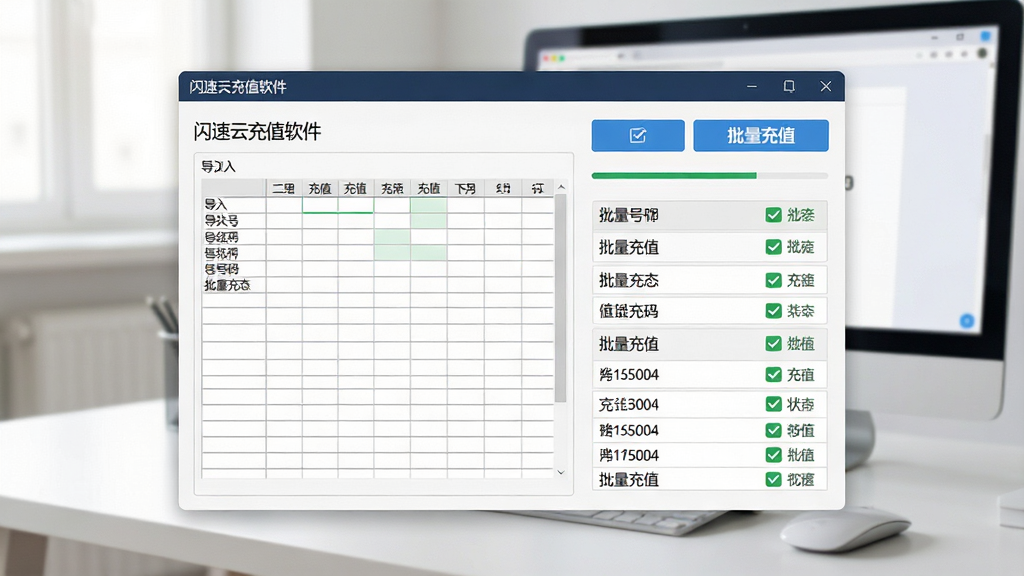Screen dimensions: 1024x576
Task: Toggle the checkbox in the 175004 row
Action: click(774, 455)
